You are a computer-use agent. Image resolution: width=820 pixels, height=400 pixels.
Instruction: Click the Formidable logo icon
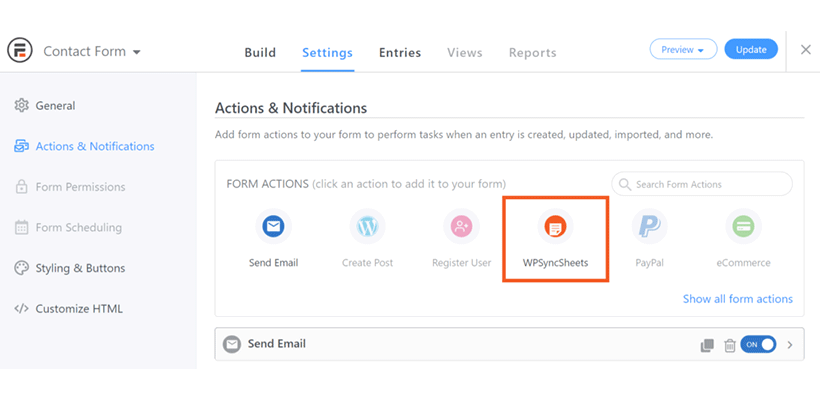pos(20,50)
